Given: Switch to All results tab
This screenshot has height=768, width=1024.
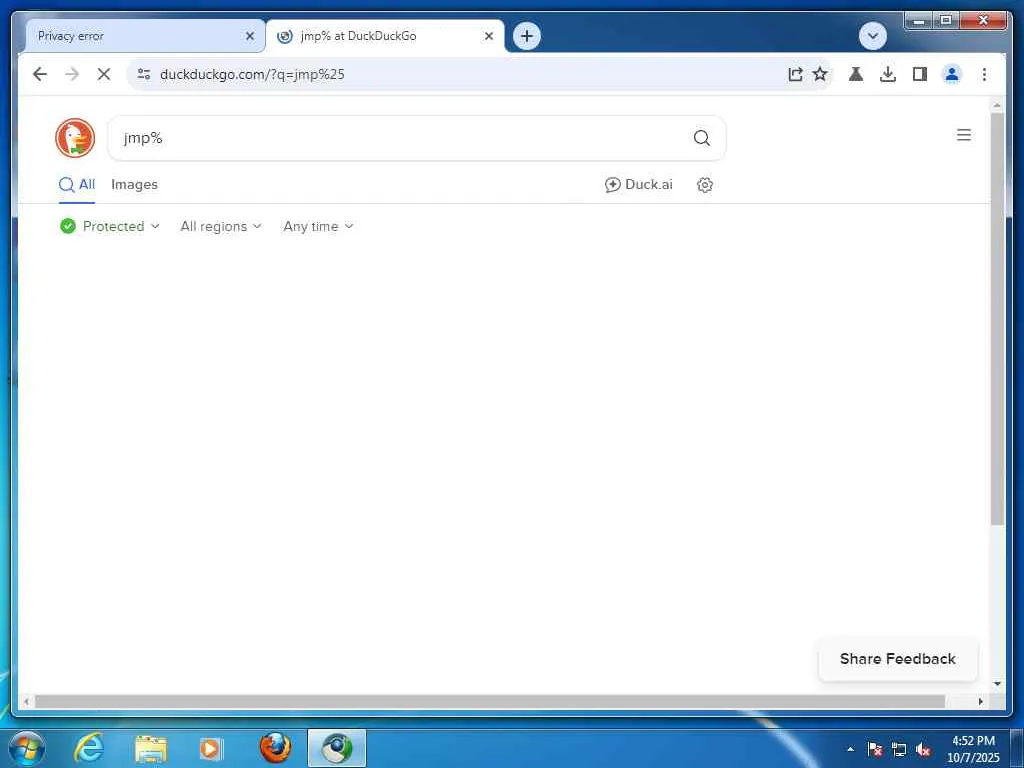Looking at the screenshot, I should pyautogui.click(x=77, y=185).
